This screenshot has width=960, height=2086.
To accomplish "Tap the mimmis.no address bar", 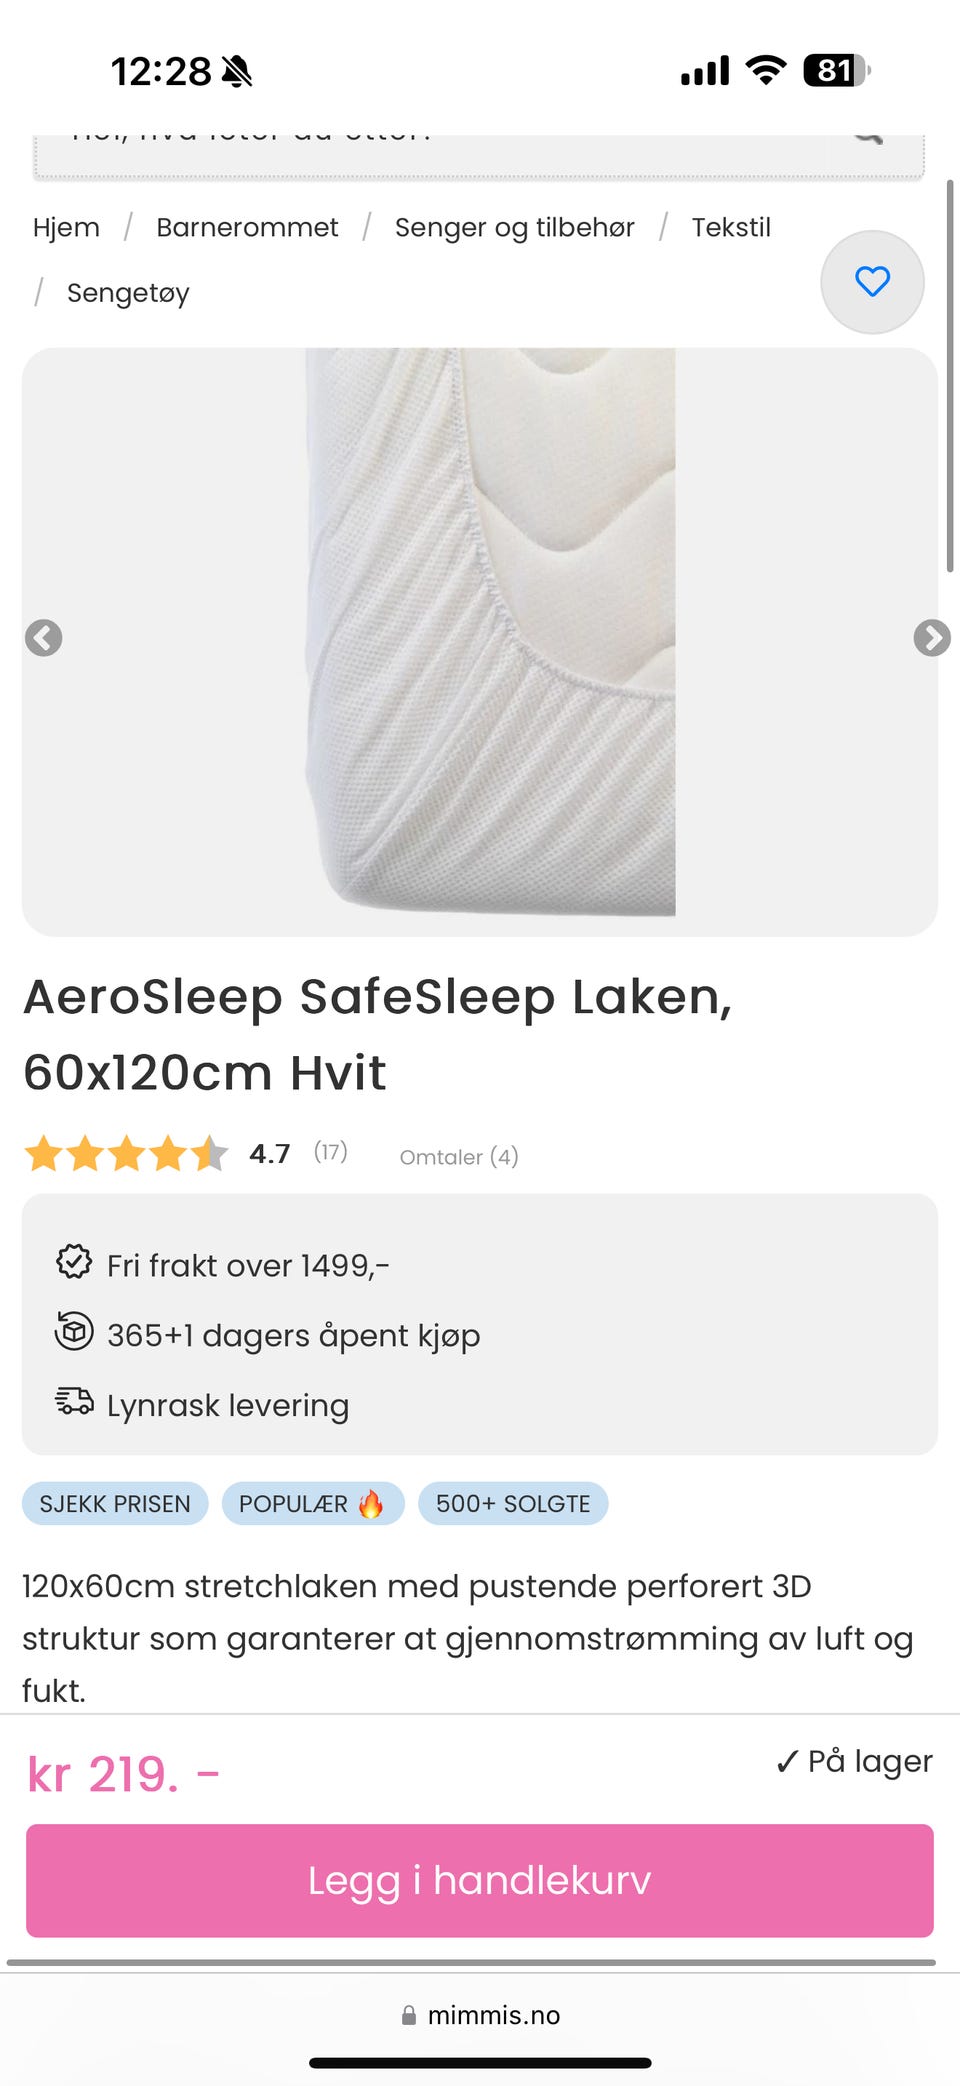I will pyautogui.click(x=480, y=2015).
